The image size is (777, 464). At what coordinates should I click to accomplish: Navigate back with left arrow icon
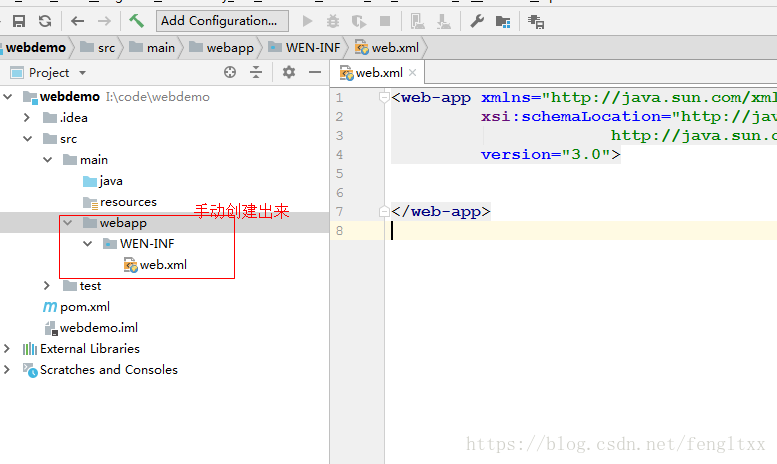click(77, 21)
